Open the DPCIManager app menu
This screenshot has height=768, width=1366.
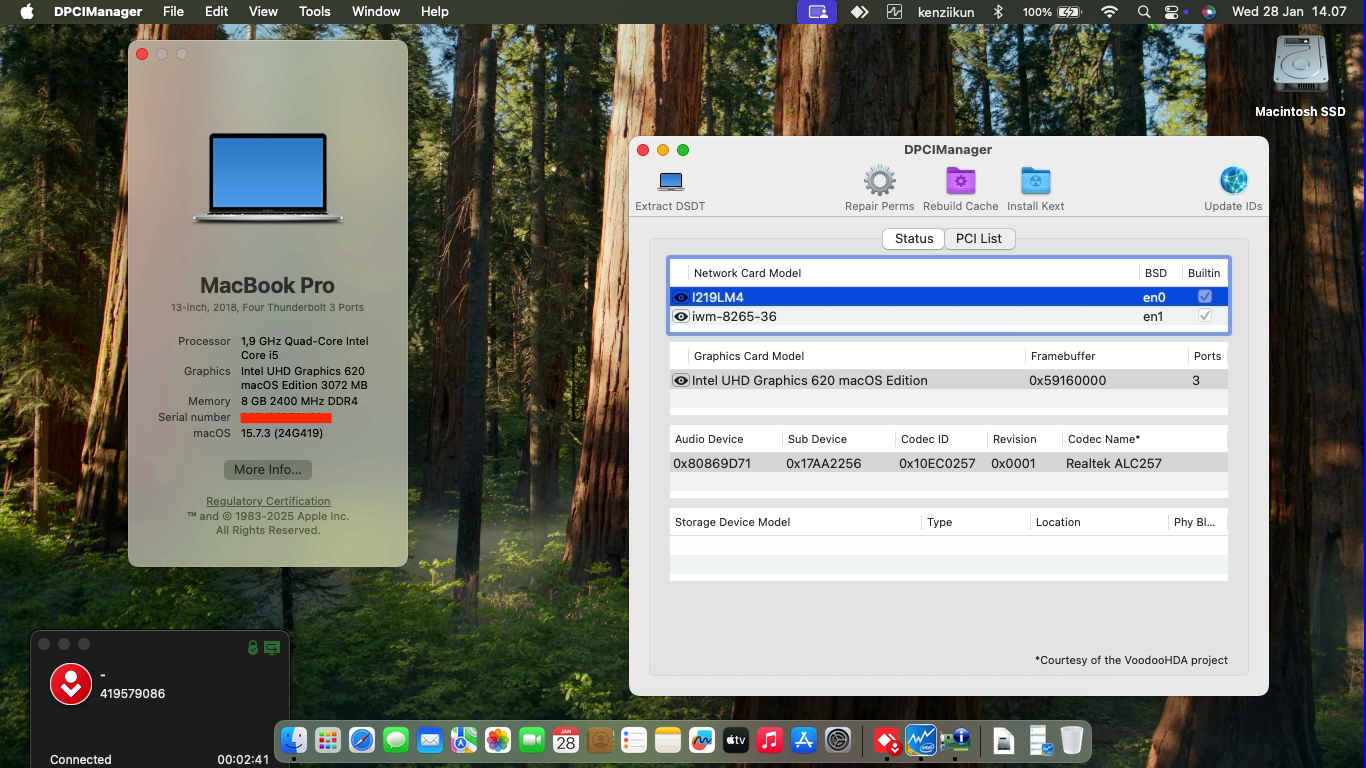(x=97, y=11)
